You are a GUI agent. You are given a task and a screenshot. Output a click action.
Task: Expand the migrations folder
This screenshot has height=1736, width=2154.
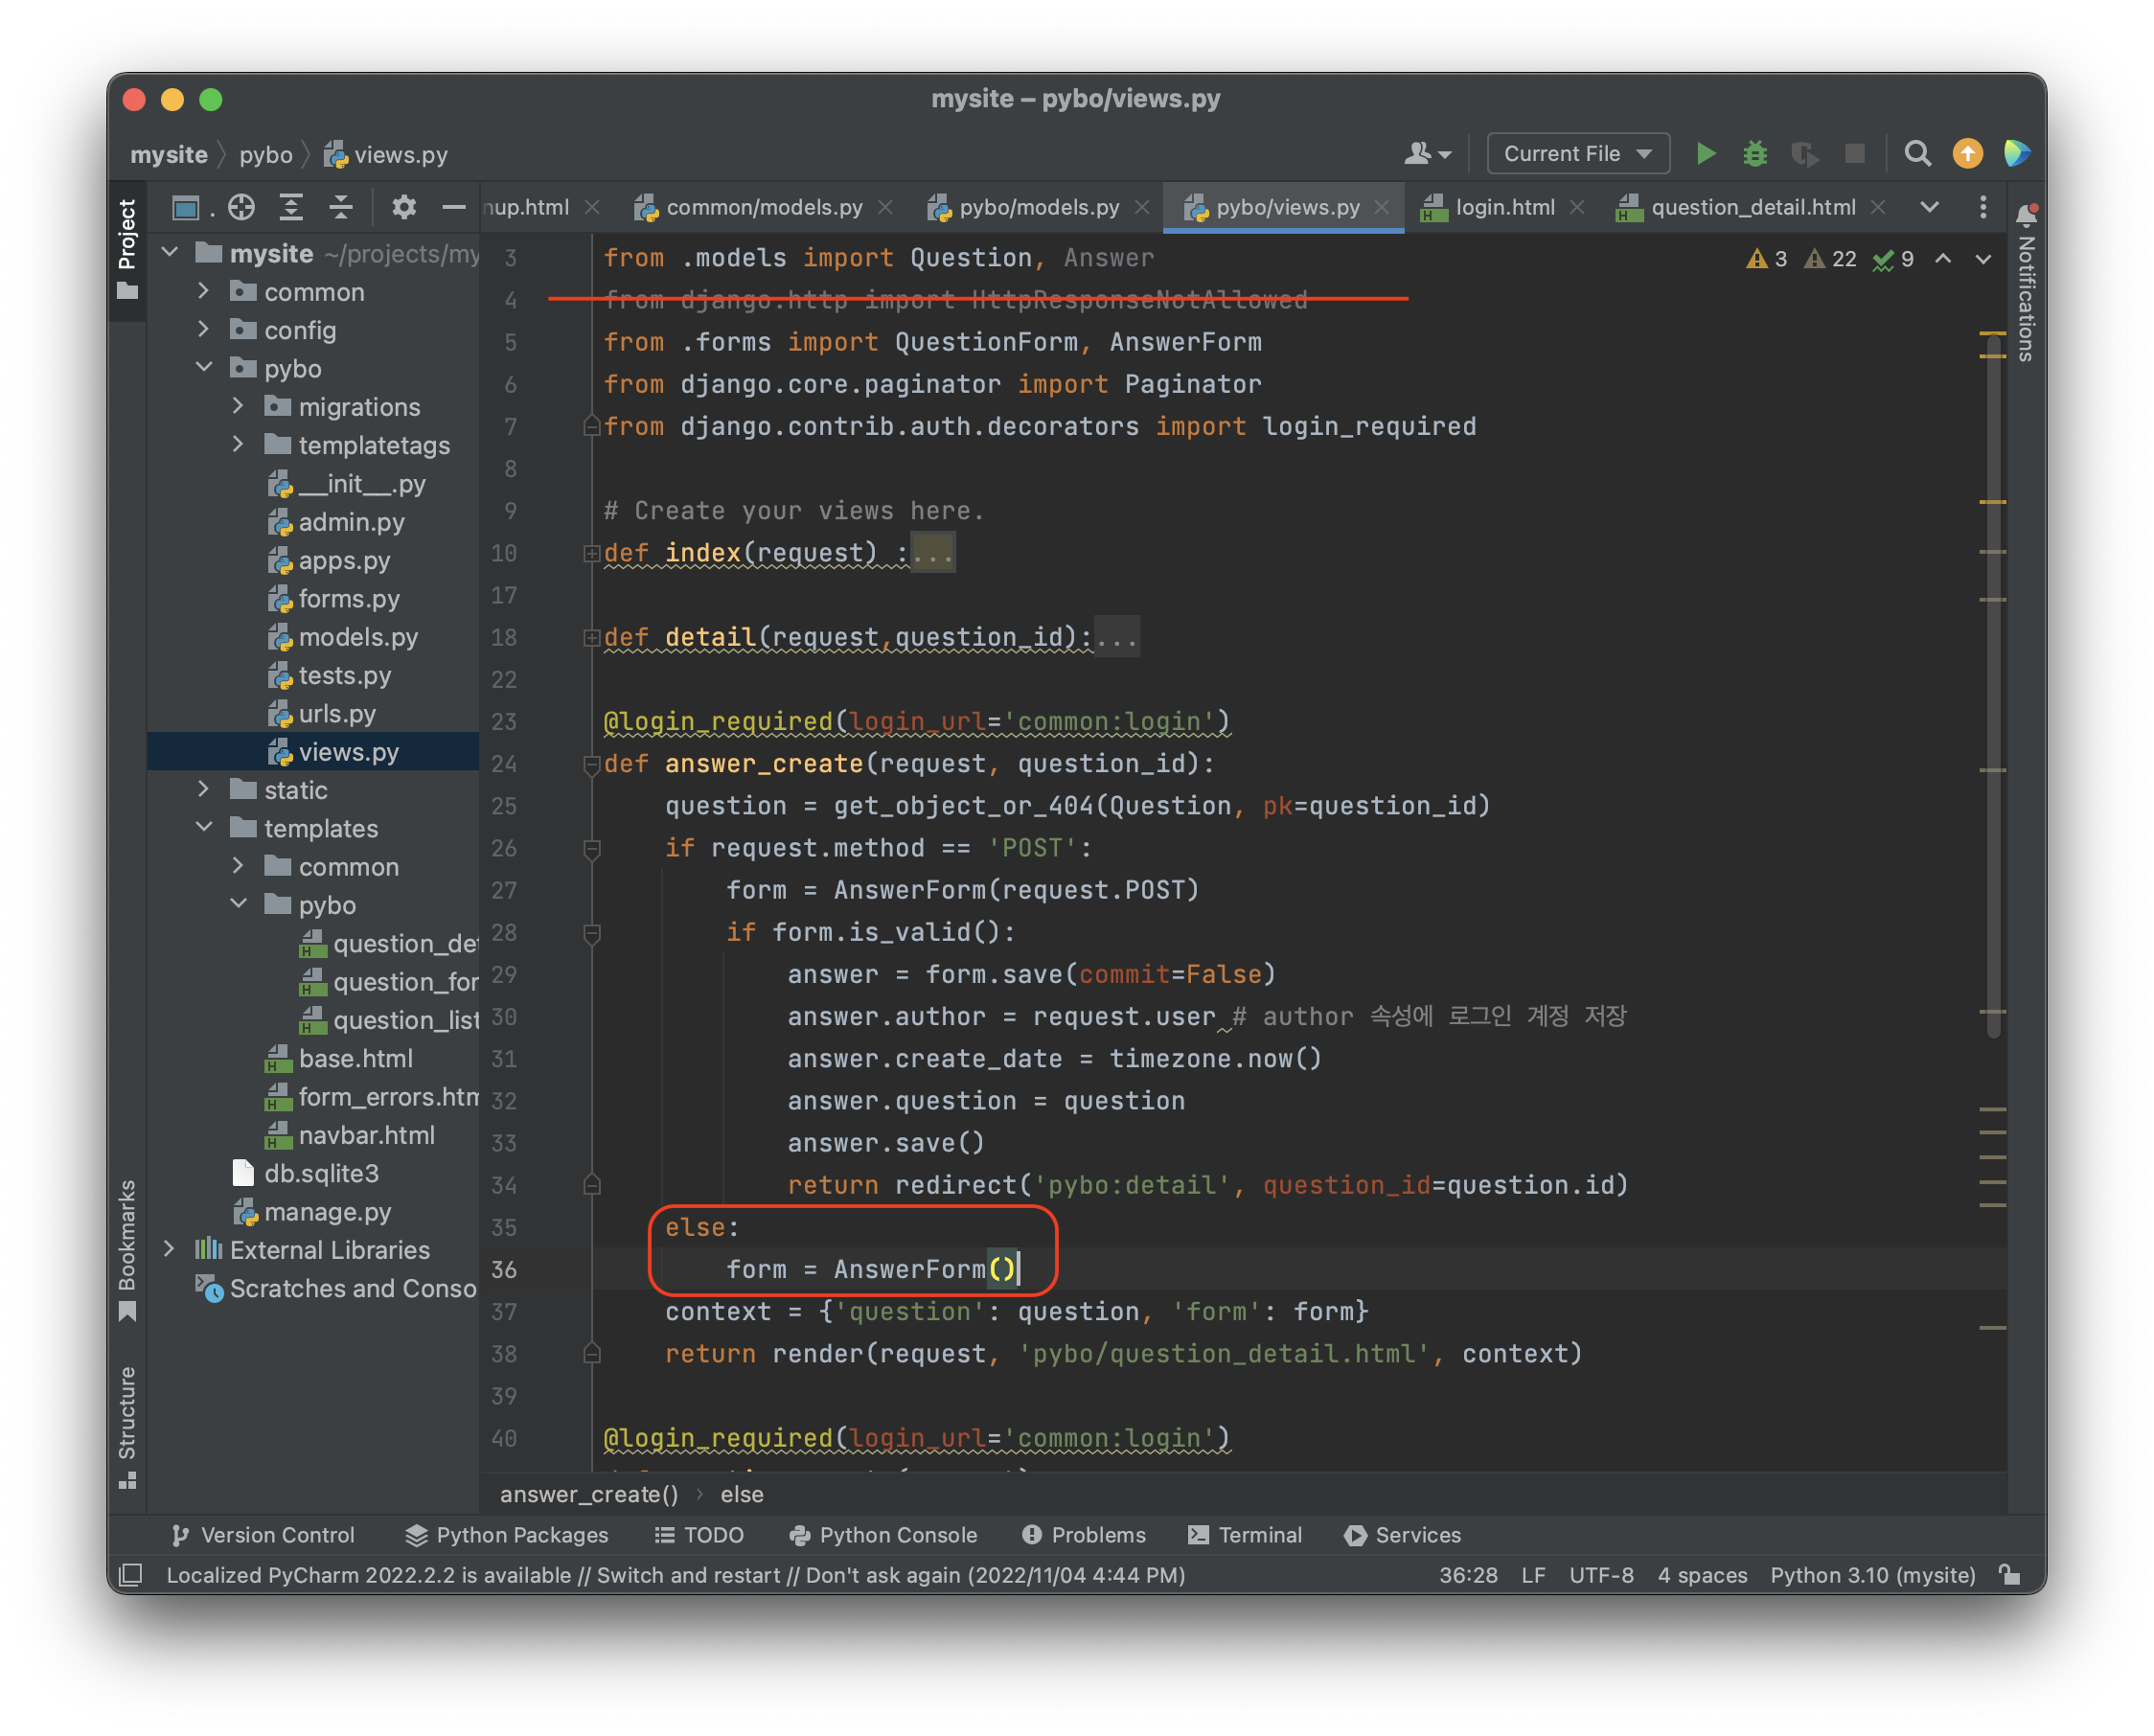[x=238, y=406]
